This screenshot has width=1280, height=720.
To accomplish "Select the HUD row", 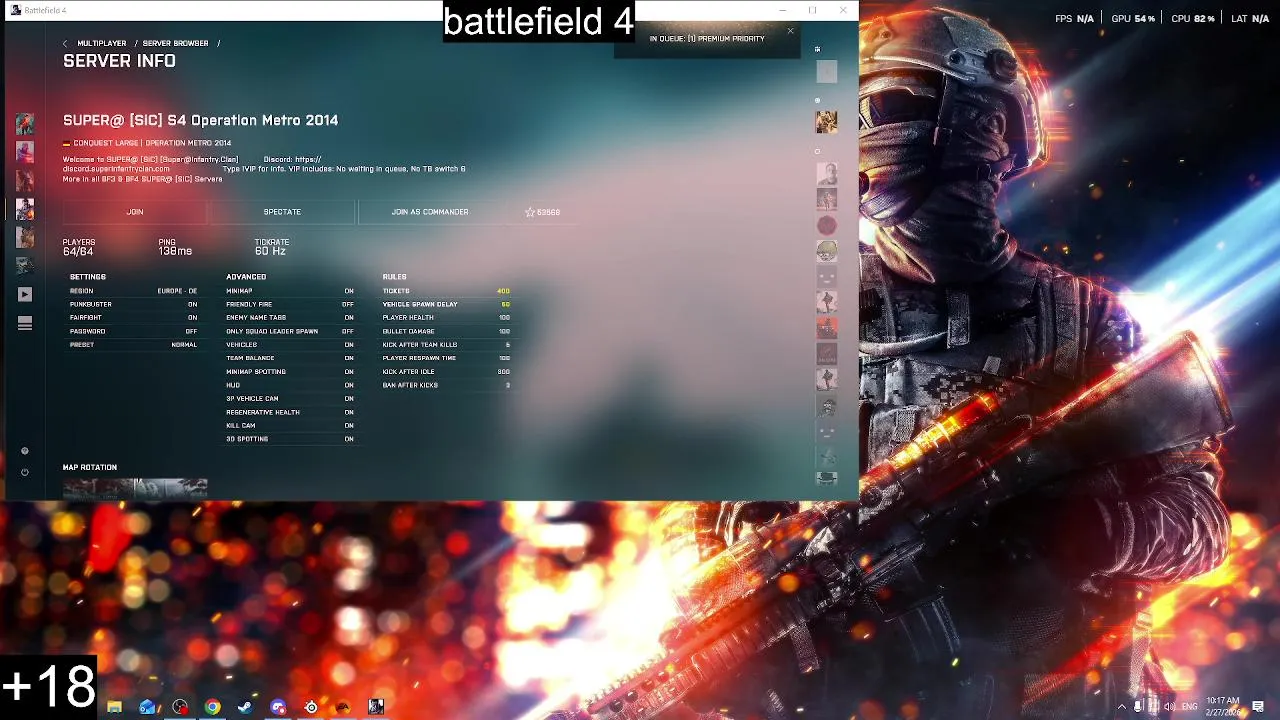I will (290, 385).
